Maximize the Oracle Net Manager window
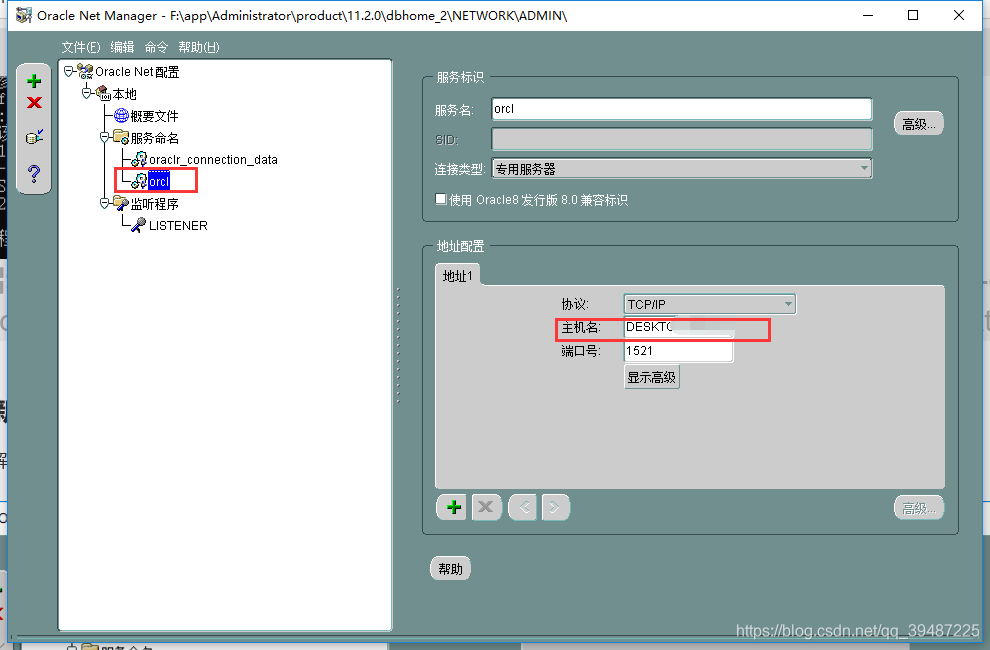990x650 pixels. [x=913, y=15]
